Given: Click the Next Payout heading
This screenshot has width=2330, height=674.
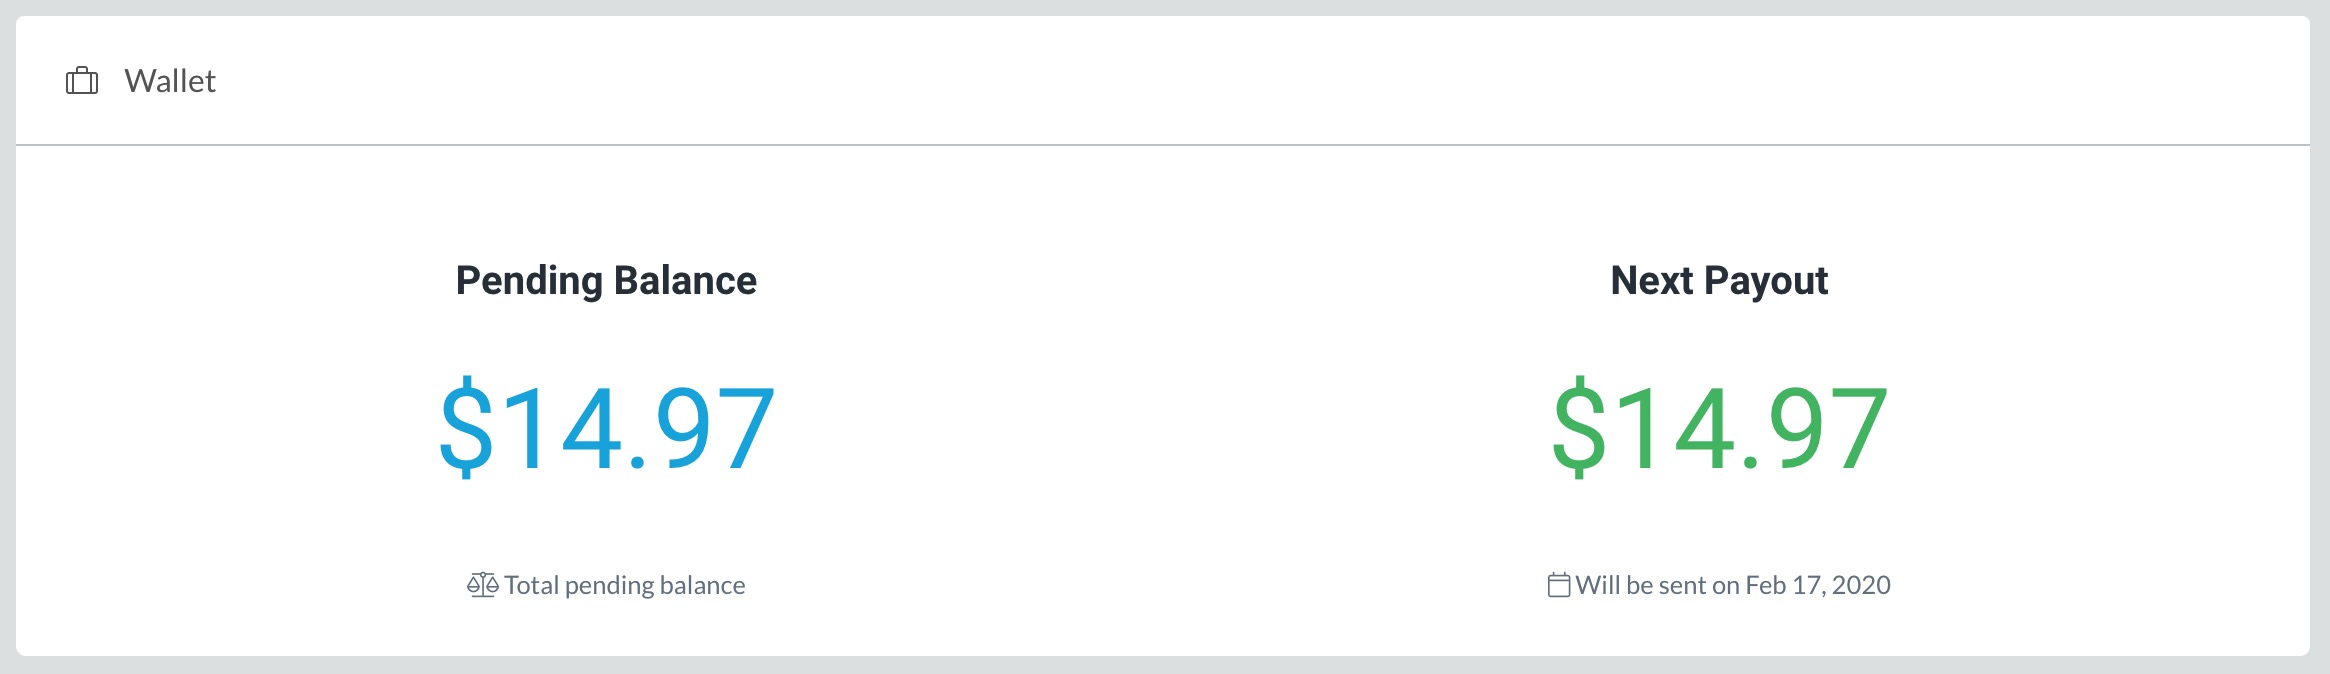Looking at the screenshot, I should 1719,281.
